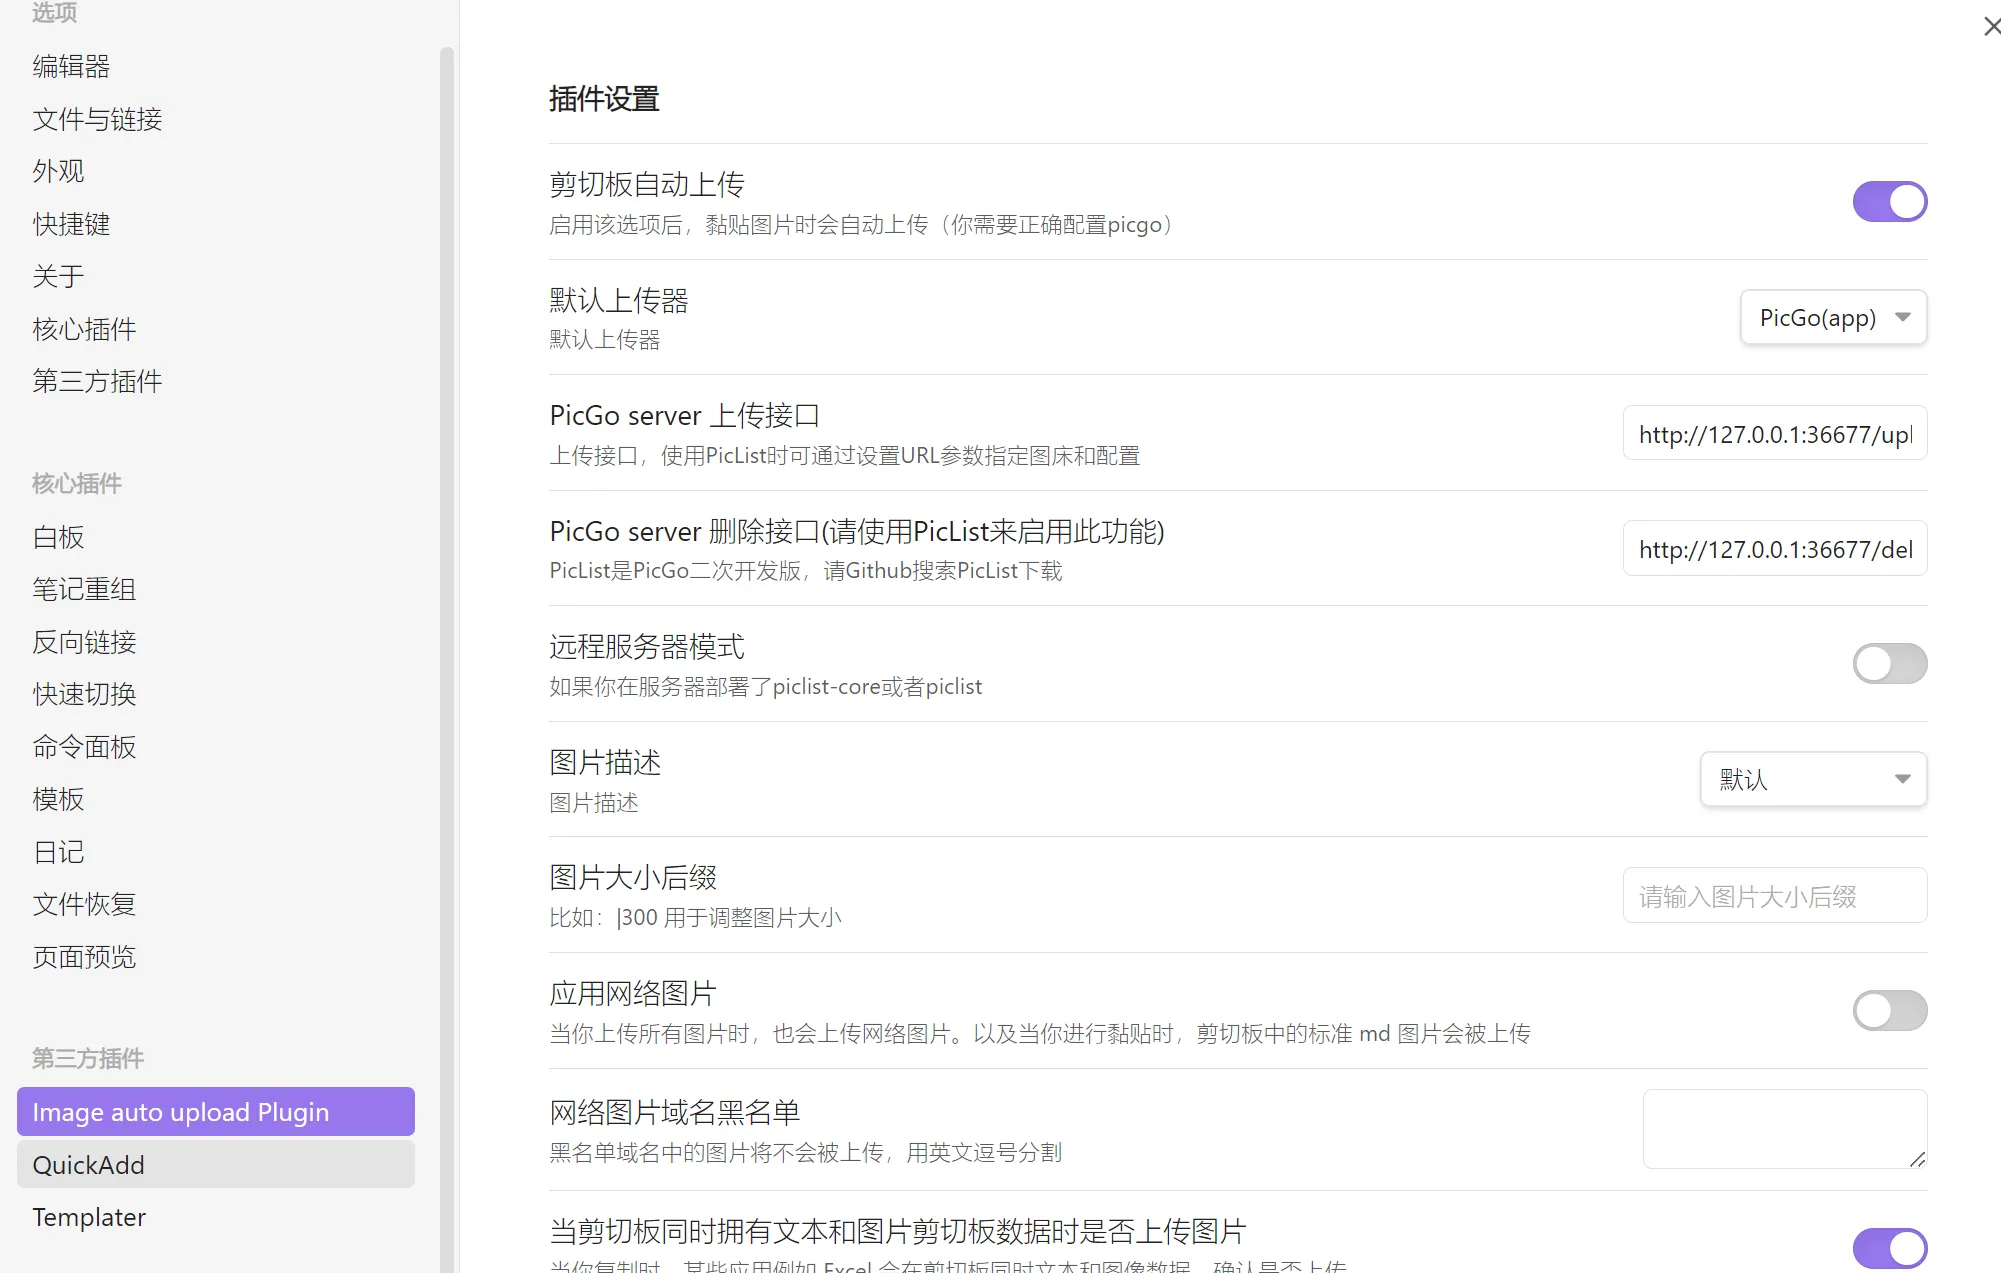Disable 剪切板自动上传 toggle
2001x1273 pixels.
click(1889, 202)
